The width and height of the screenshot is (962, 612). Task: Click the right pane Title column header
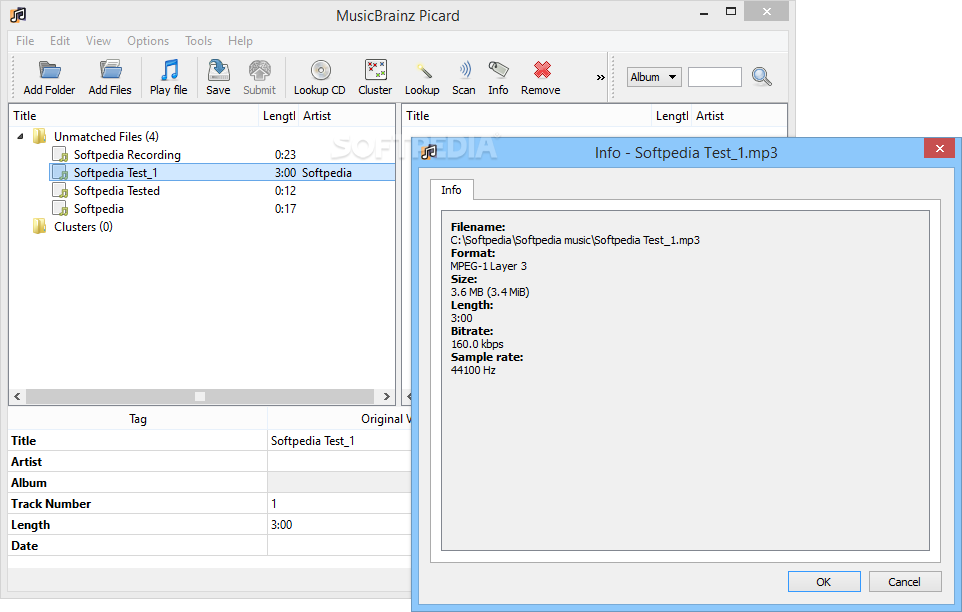527,116
